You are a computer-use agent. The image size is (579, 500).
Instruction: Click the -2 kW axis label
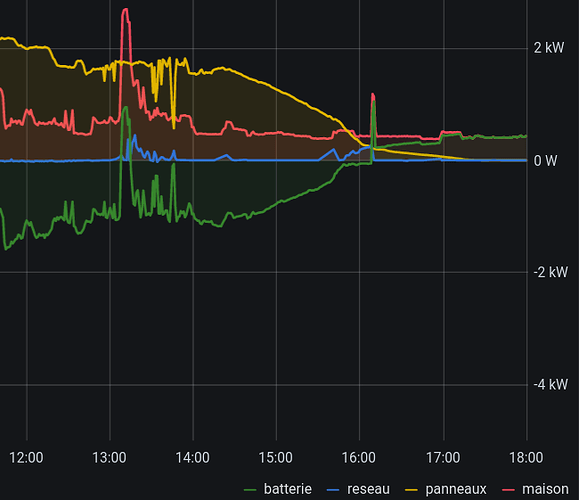551,272
